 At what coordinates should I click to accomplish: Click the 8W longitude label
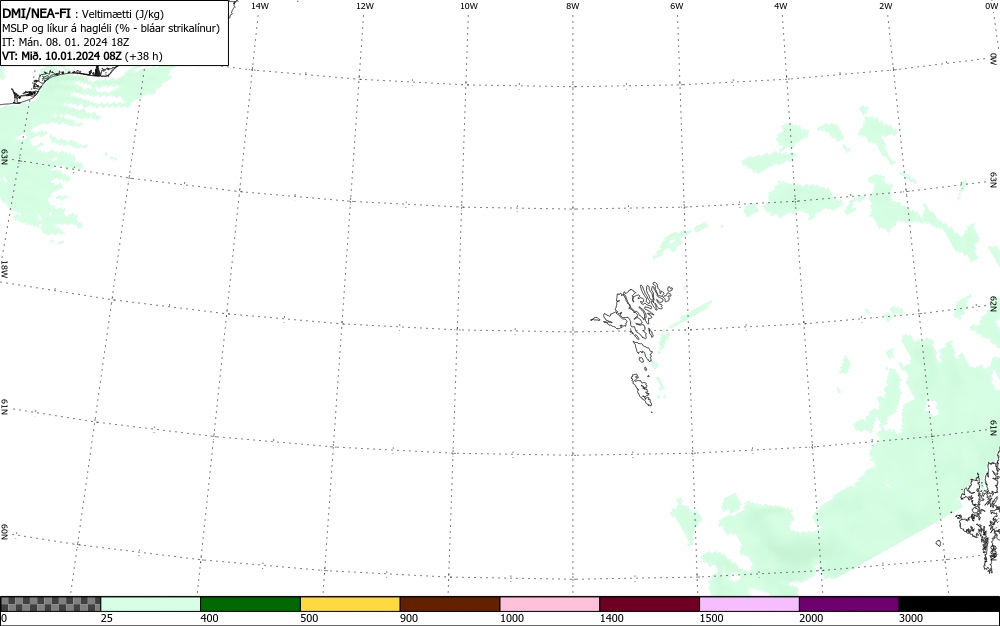[573, 6]
